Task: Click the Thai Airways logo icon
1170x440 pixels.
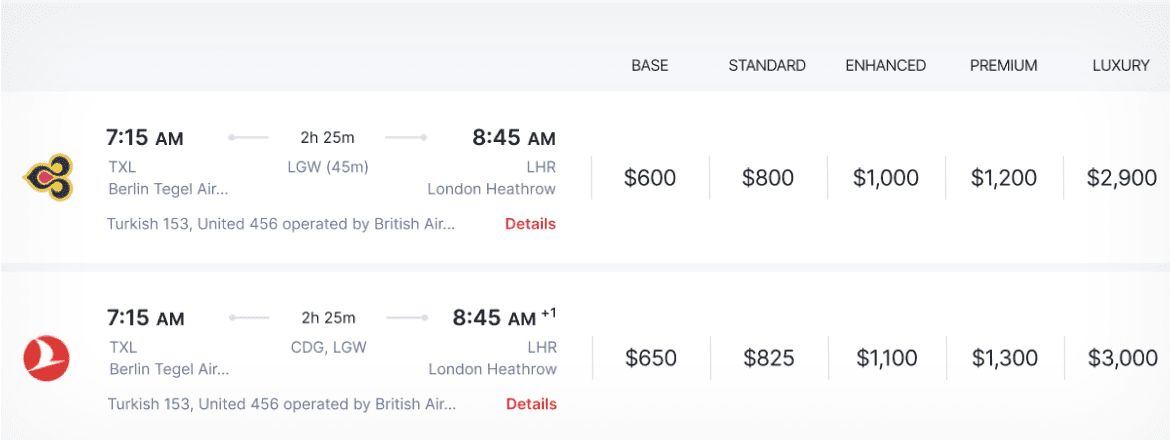Action: click(x=45, y=178)
